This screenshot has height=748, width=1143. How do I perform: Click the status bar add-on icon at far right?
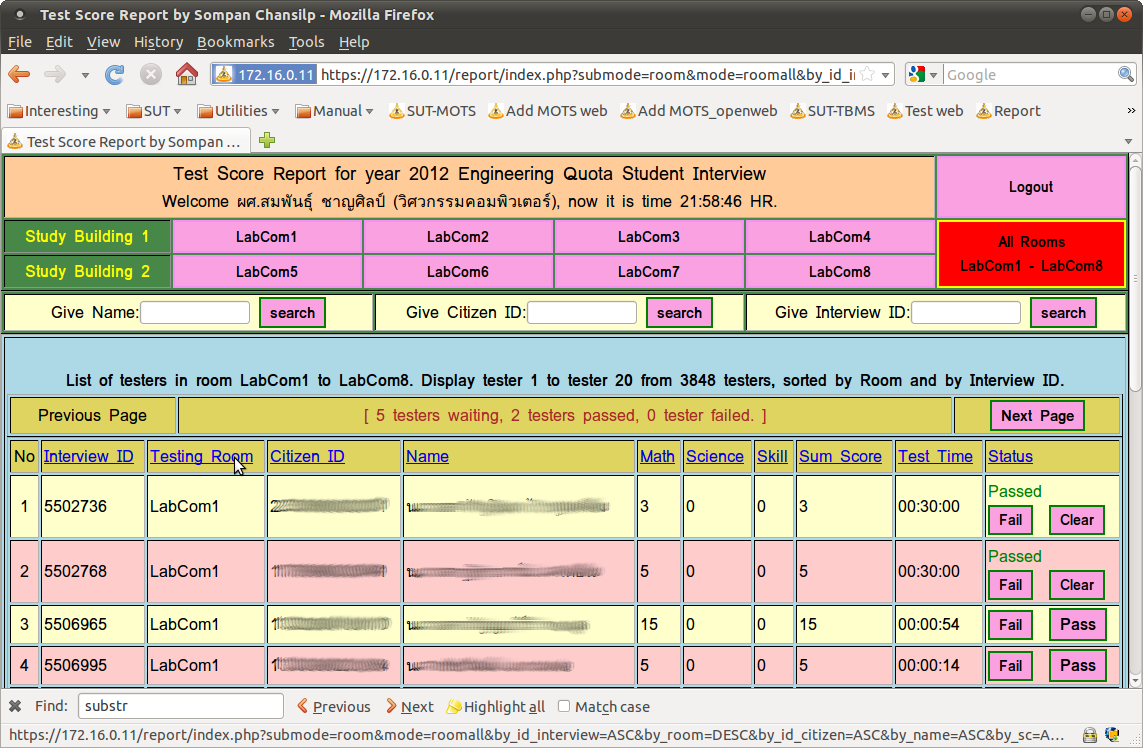1112,735
